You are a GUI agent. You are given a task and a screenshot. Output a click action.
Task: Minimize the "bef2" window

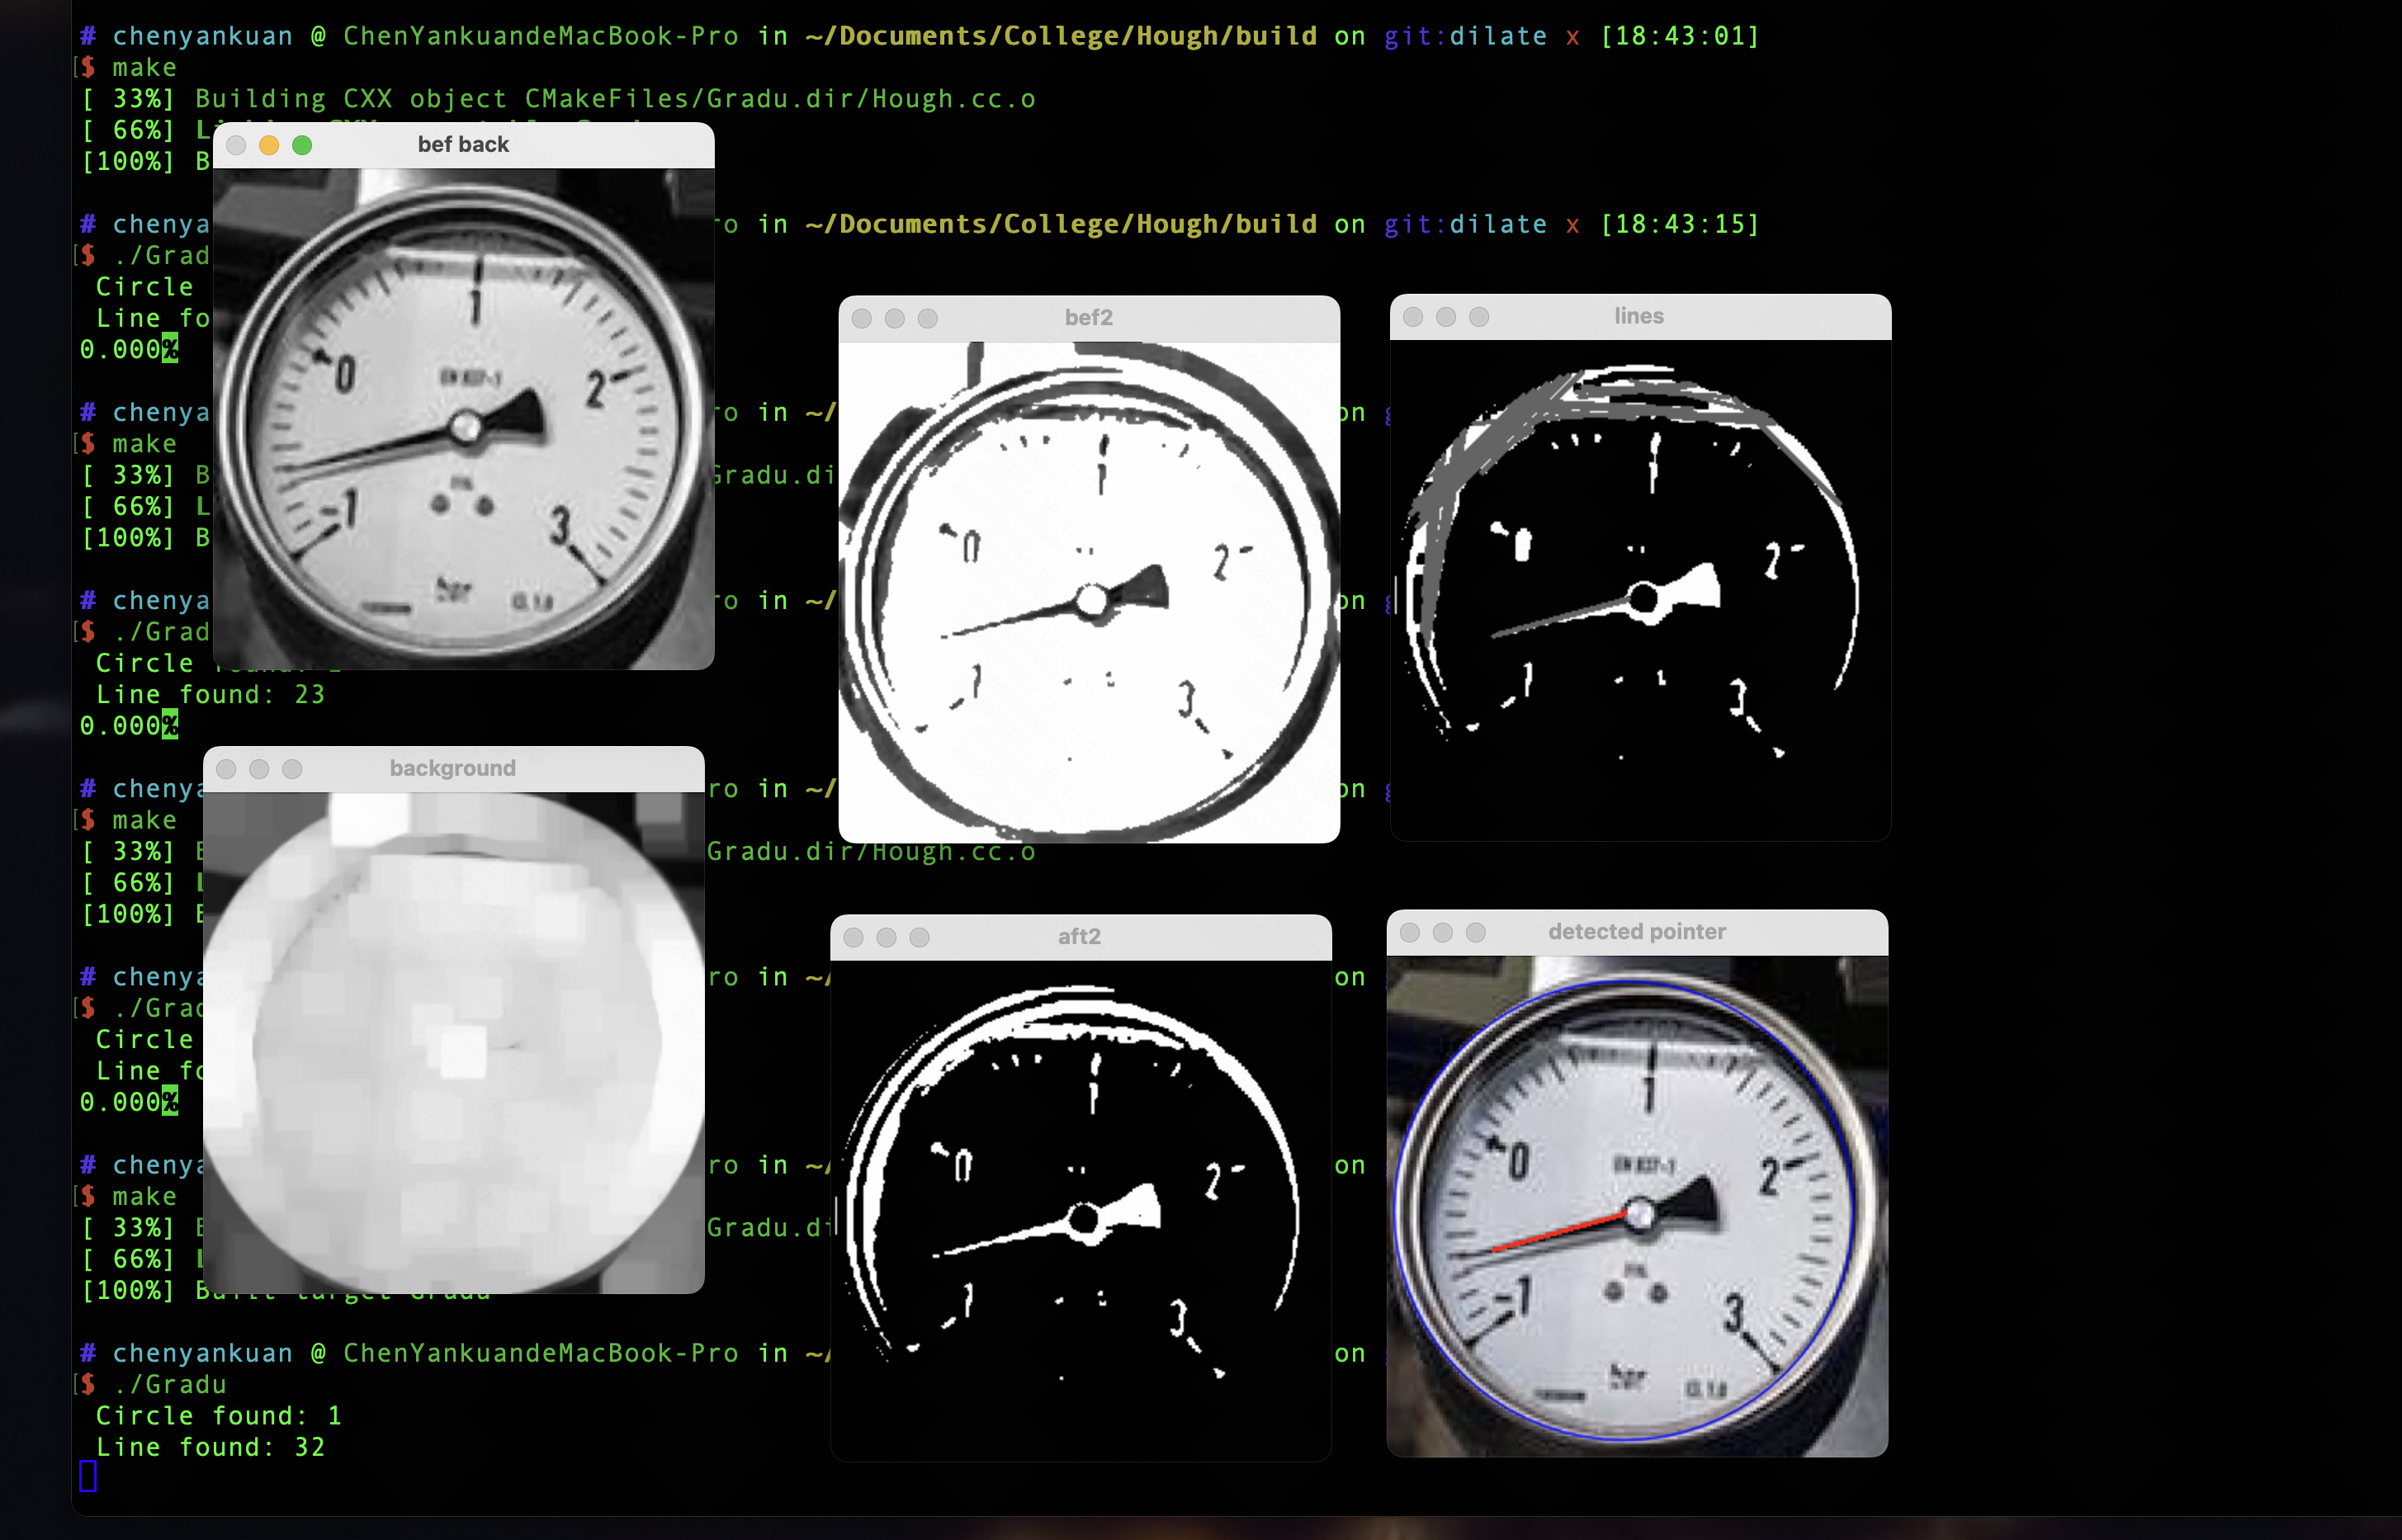click(x=895, y=318)
